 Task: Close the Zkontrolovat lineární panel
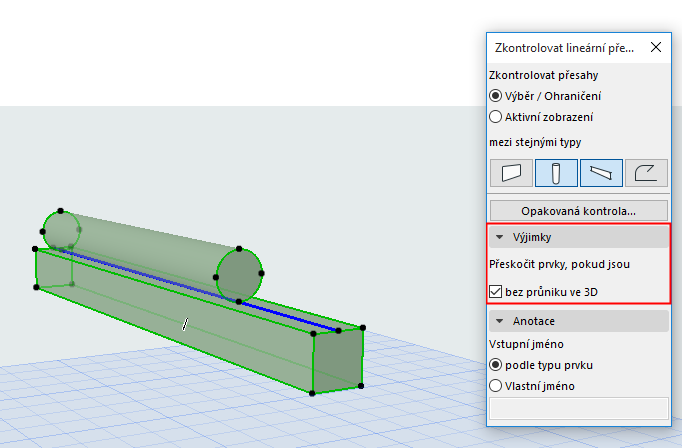656,47
